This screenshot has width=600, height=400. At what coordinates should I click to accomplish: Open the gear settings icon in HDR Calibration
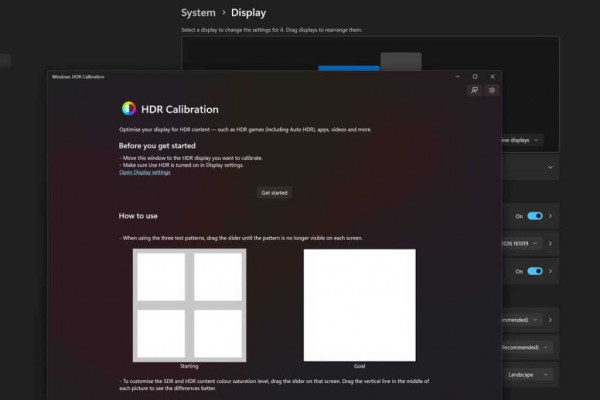[492, 90]
